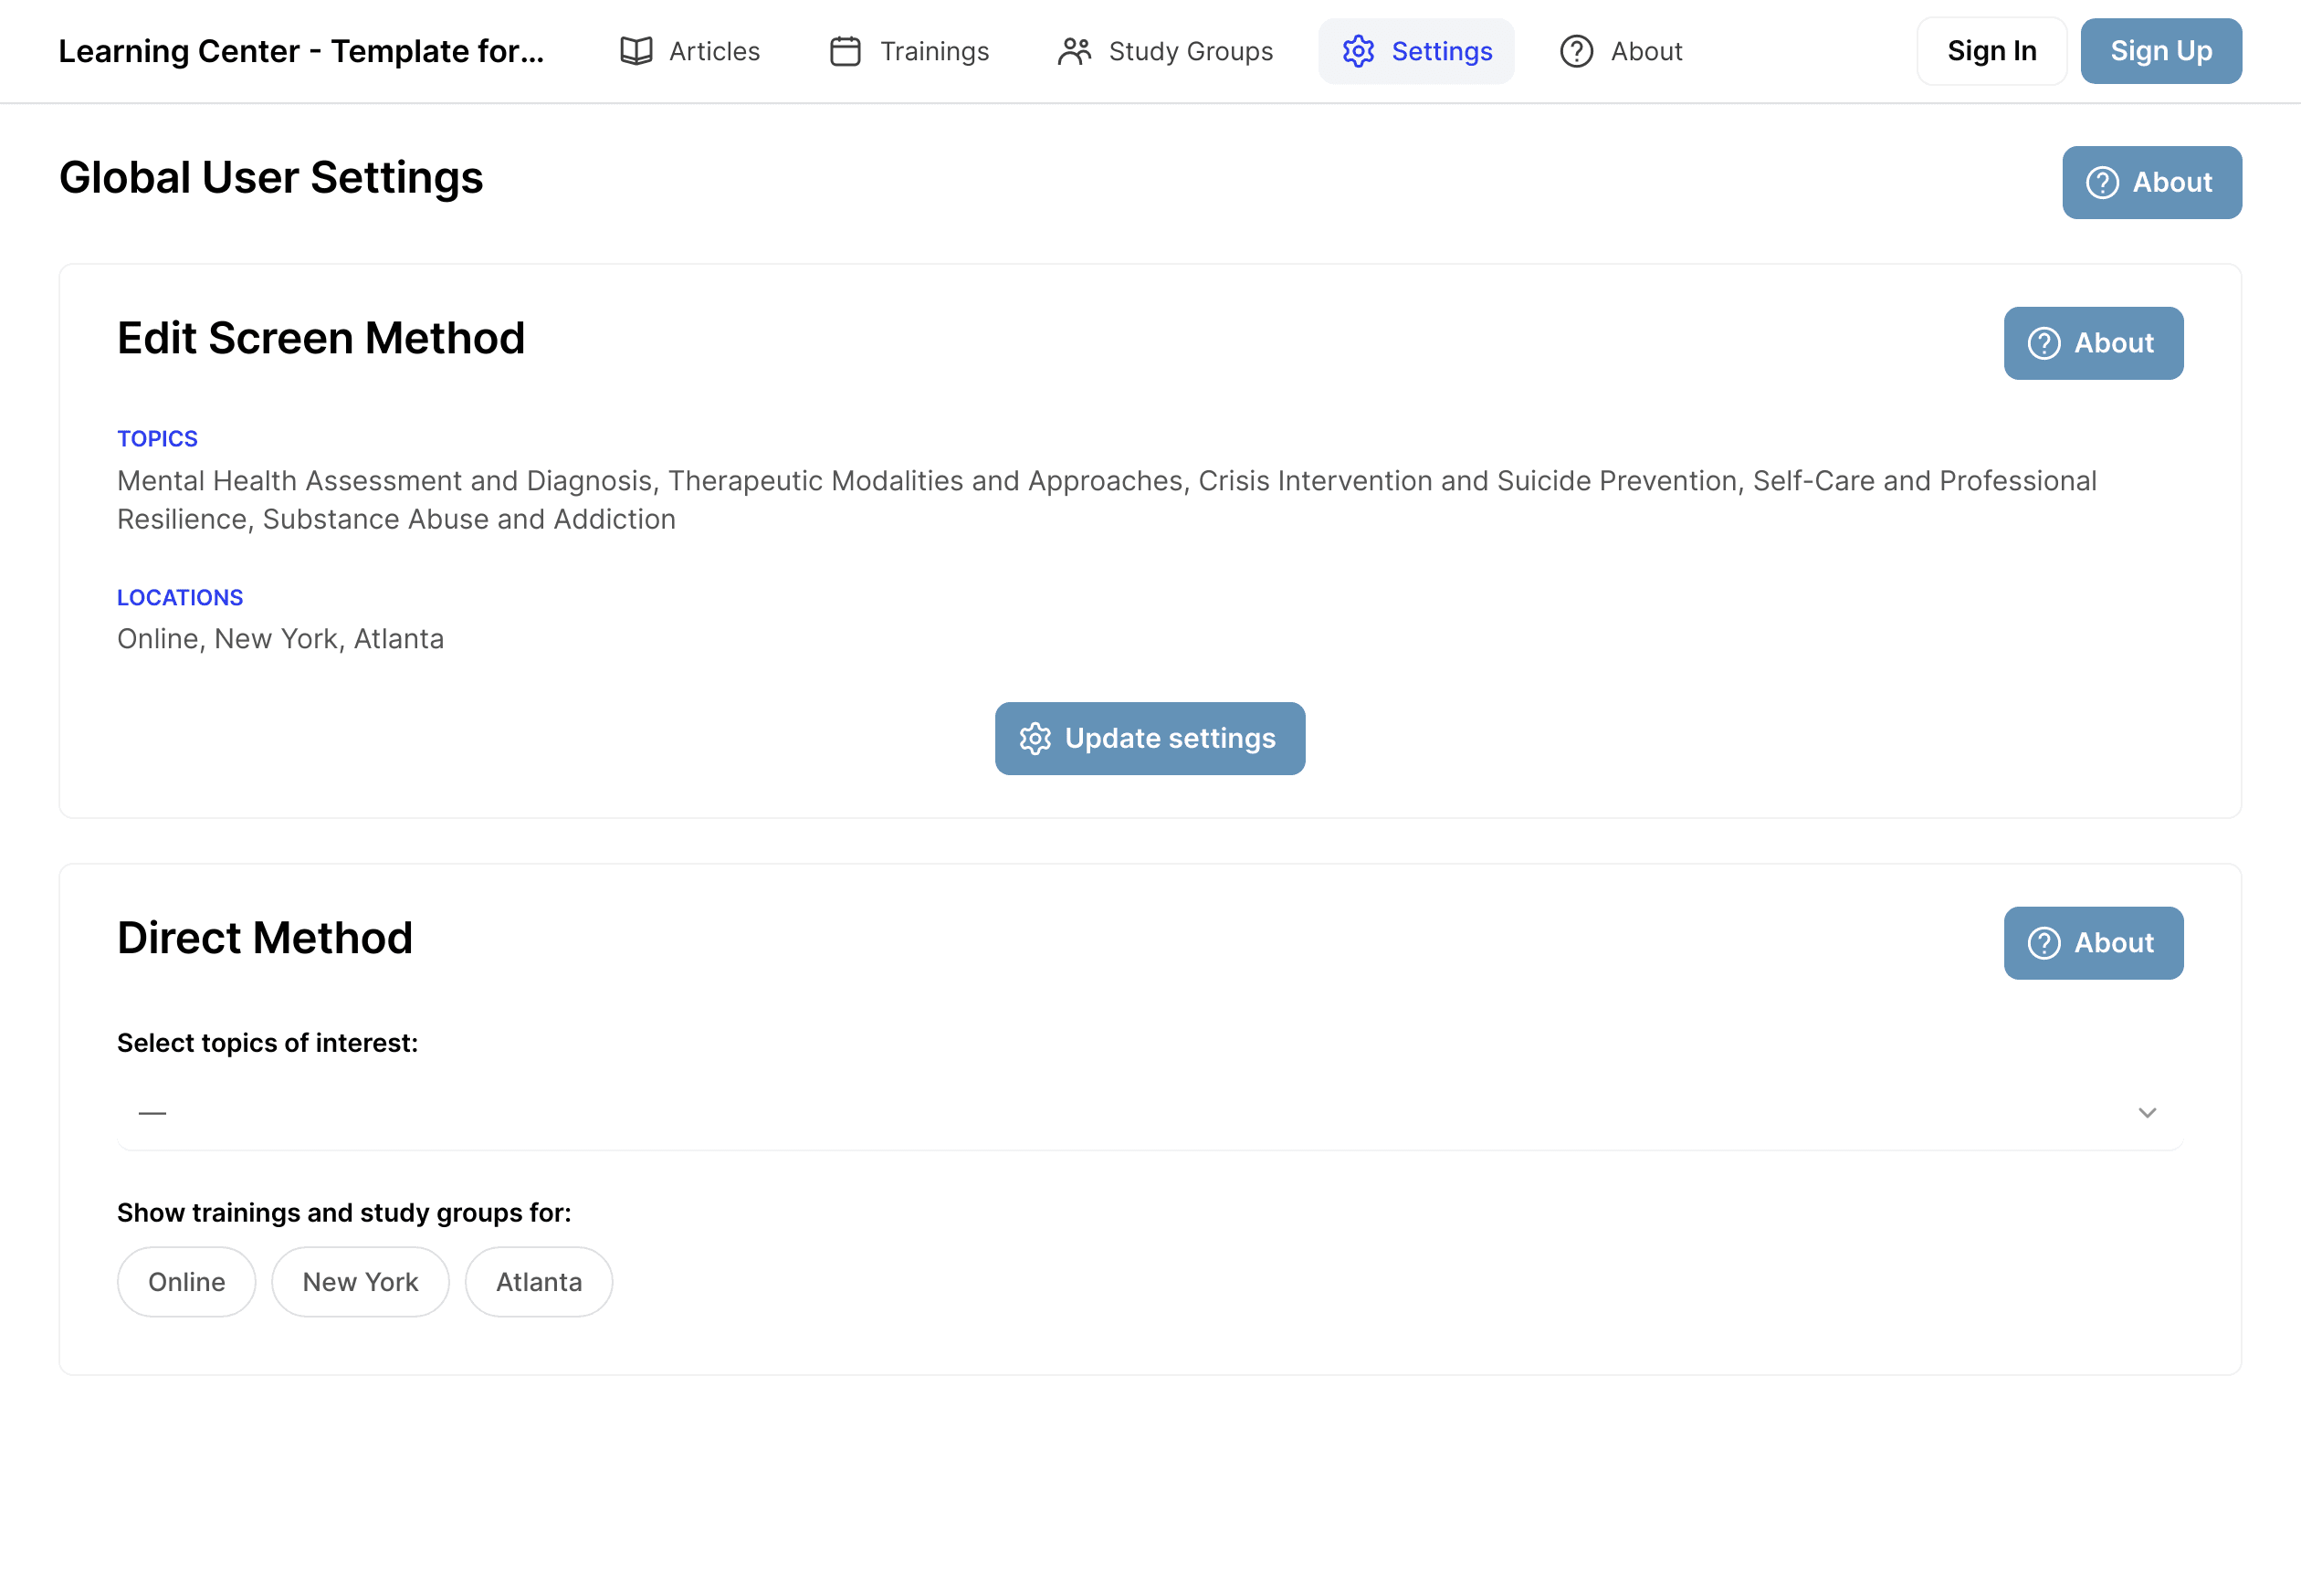
Task: Toggle the Atlanta location pill
Action: point(539,1281)
